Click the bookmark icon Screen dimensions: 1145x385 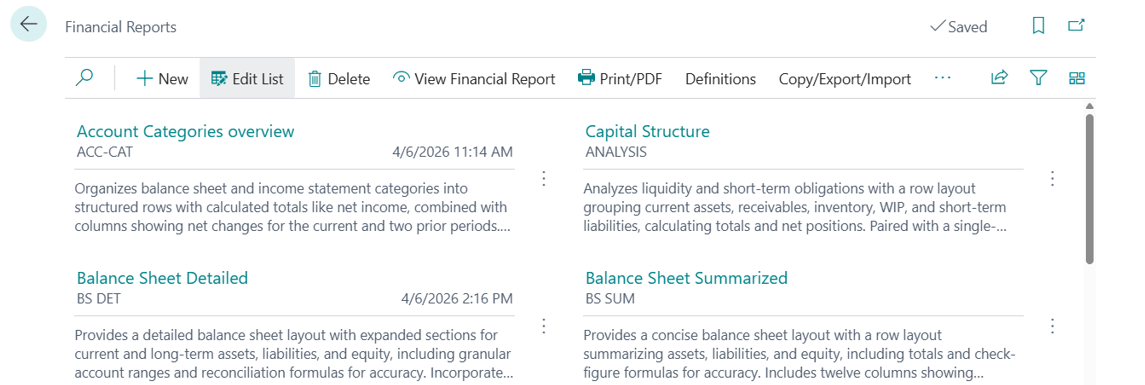[1038, 26]
